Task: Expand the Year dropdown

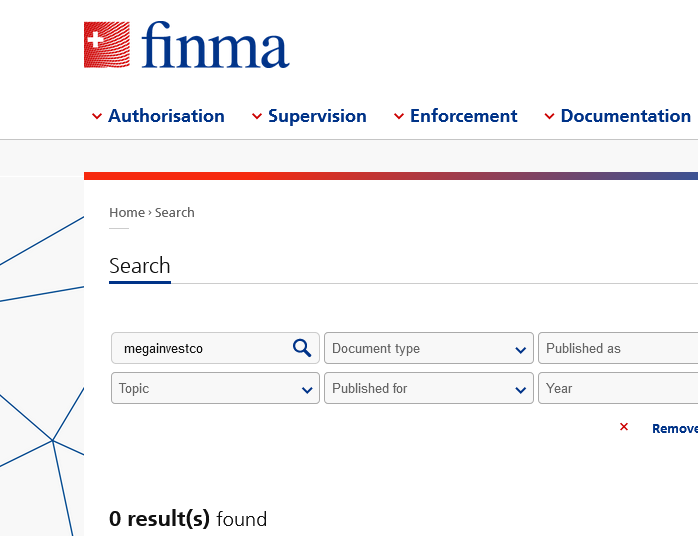Action: tap(618, 388)
